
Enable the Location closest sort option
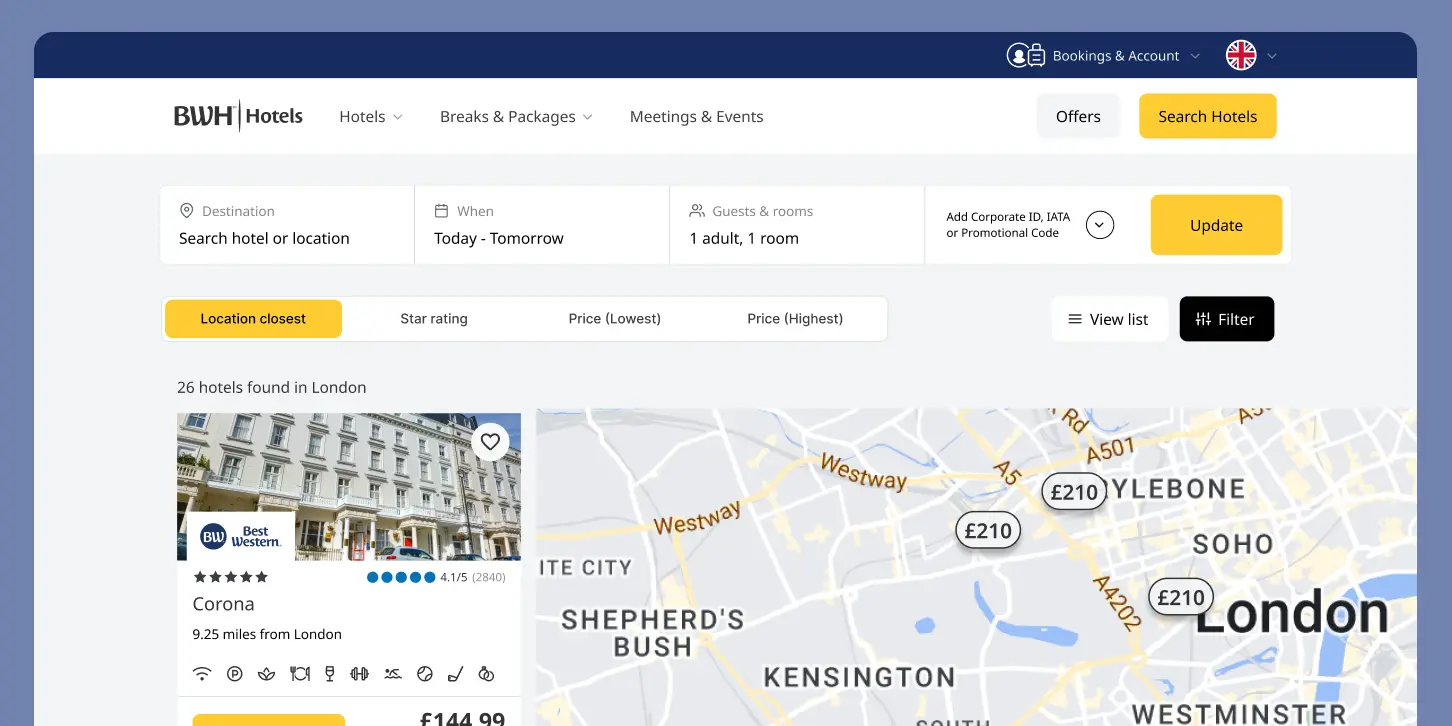[x=253, y=318]
